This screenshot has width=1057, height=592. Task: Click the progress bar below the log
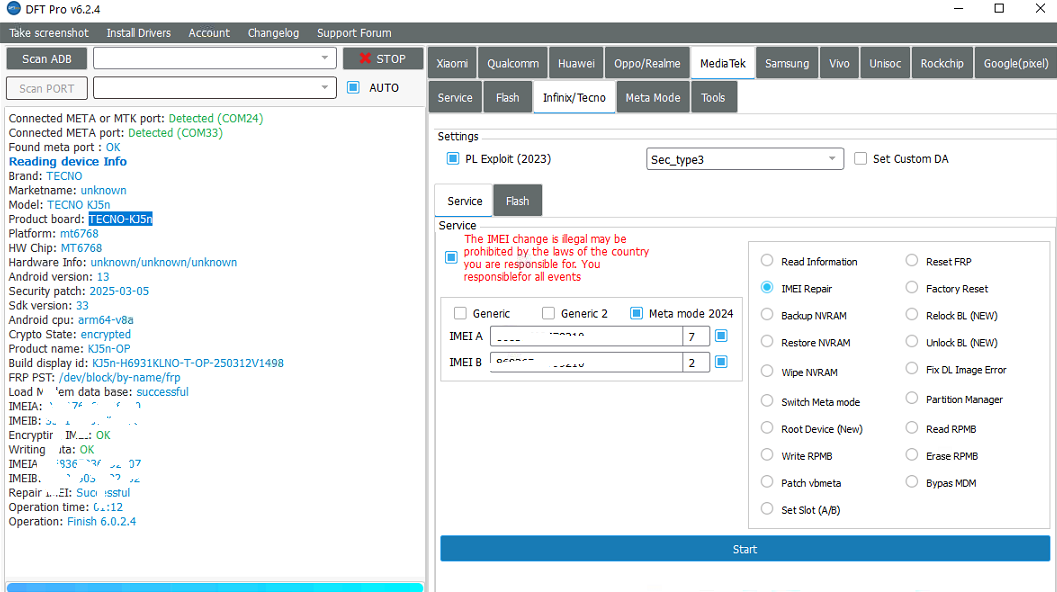(214, 587)
